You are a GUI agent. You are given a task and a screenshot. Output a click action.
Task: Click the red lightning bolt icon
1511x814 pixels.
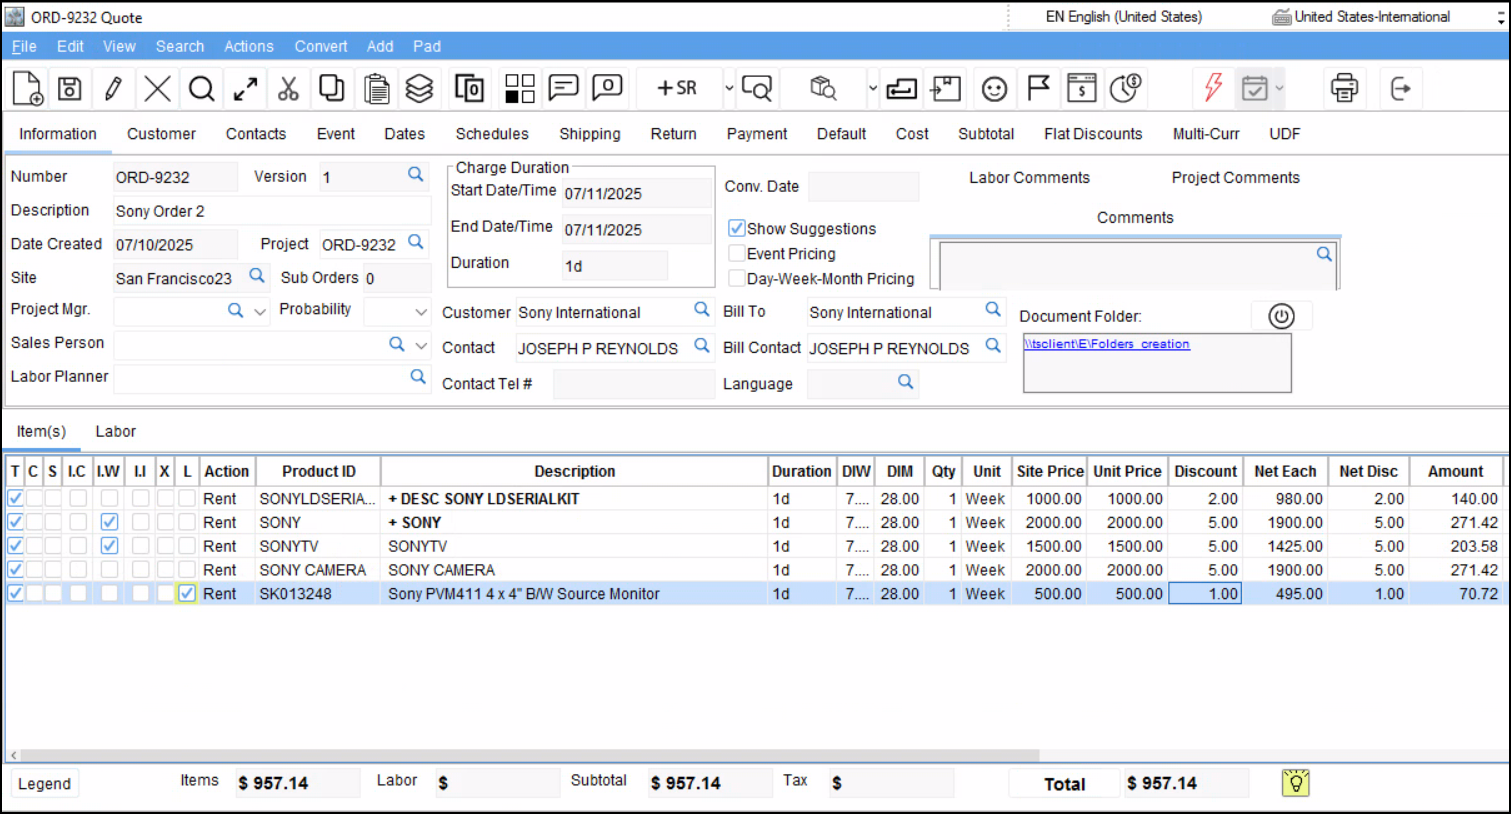pyautogui.click(x=1213, y=88)
